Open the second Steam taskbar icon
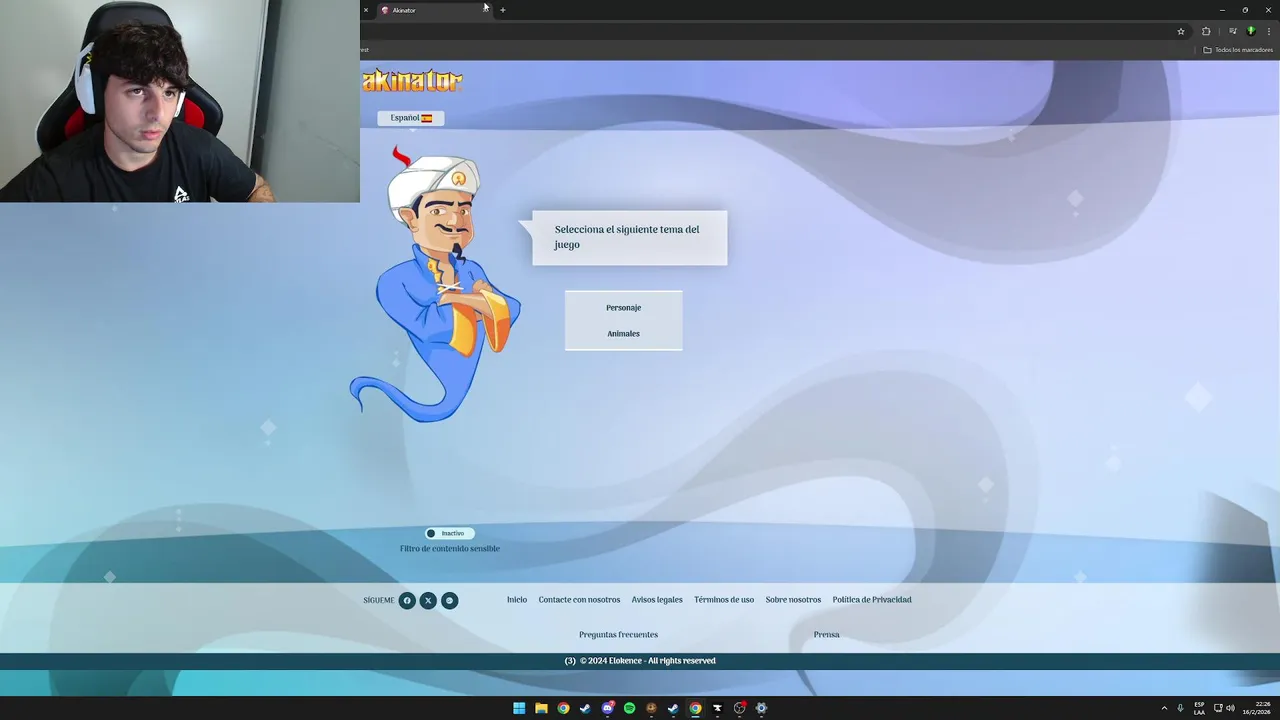This screenshot has width=1280, height=720. click(x=673, y=708)
